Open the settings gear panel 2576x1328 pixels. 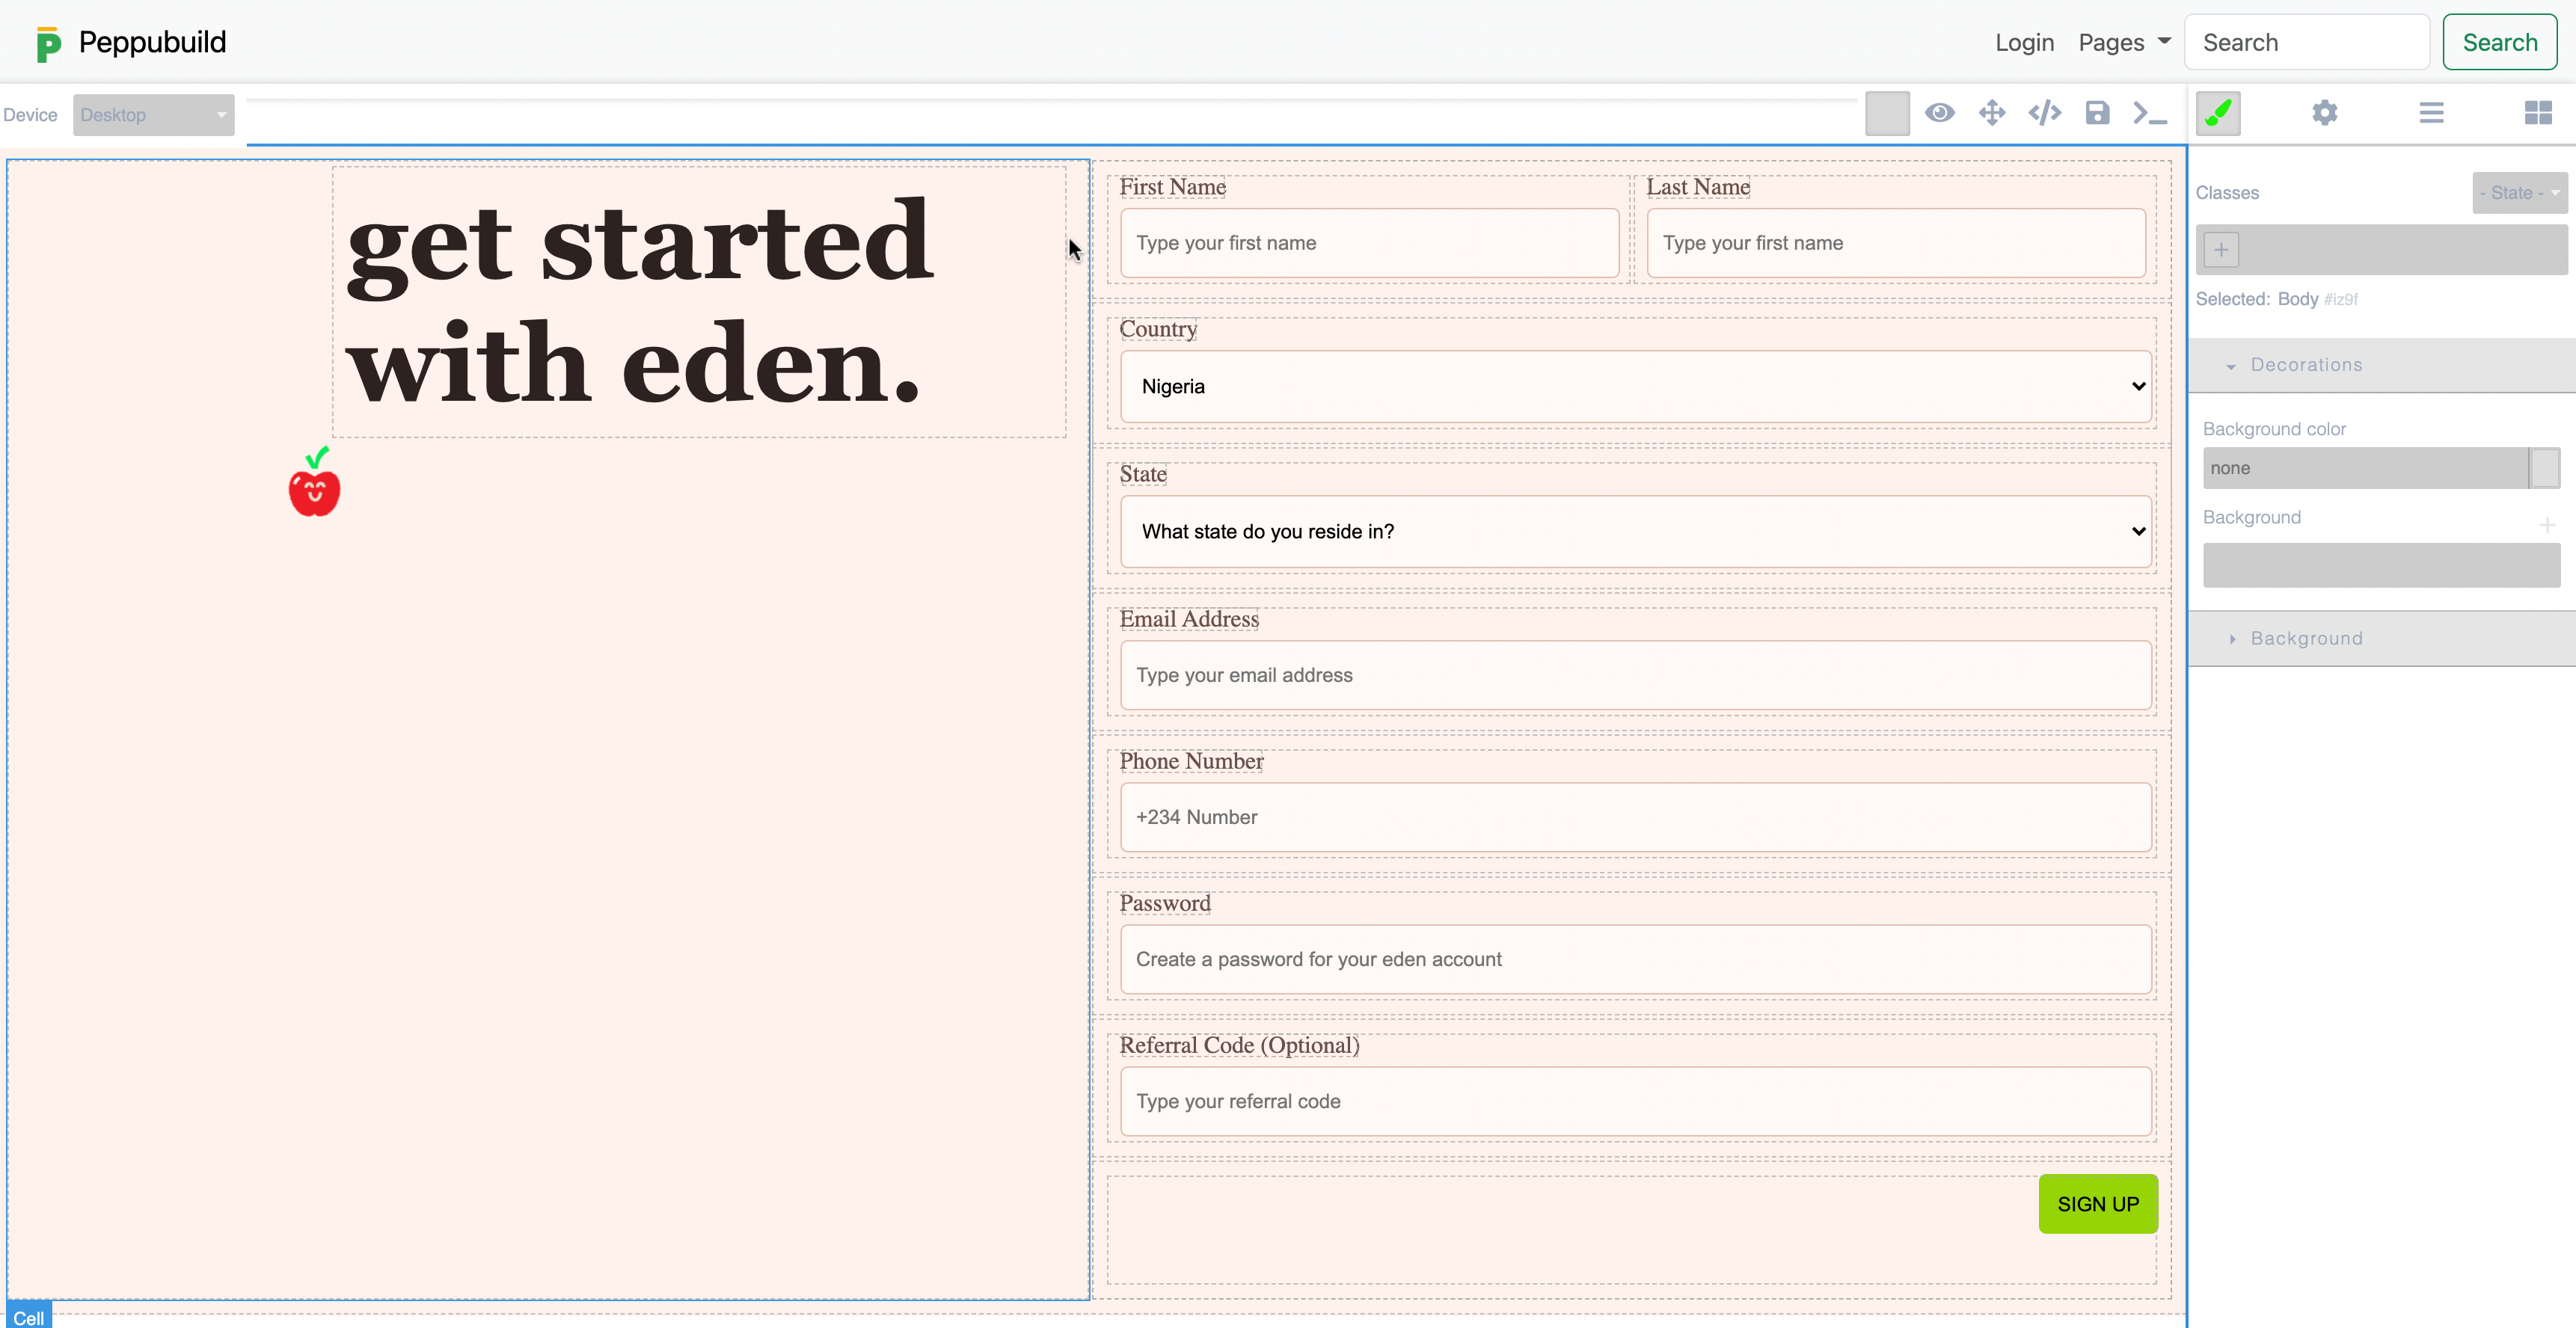point(2325,113)
